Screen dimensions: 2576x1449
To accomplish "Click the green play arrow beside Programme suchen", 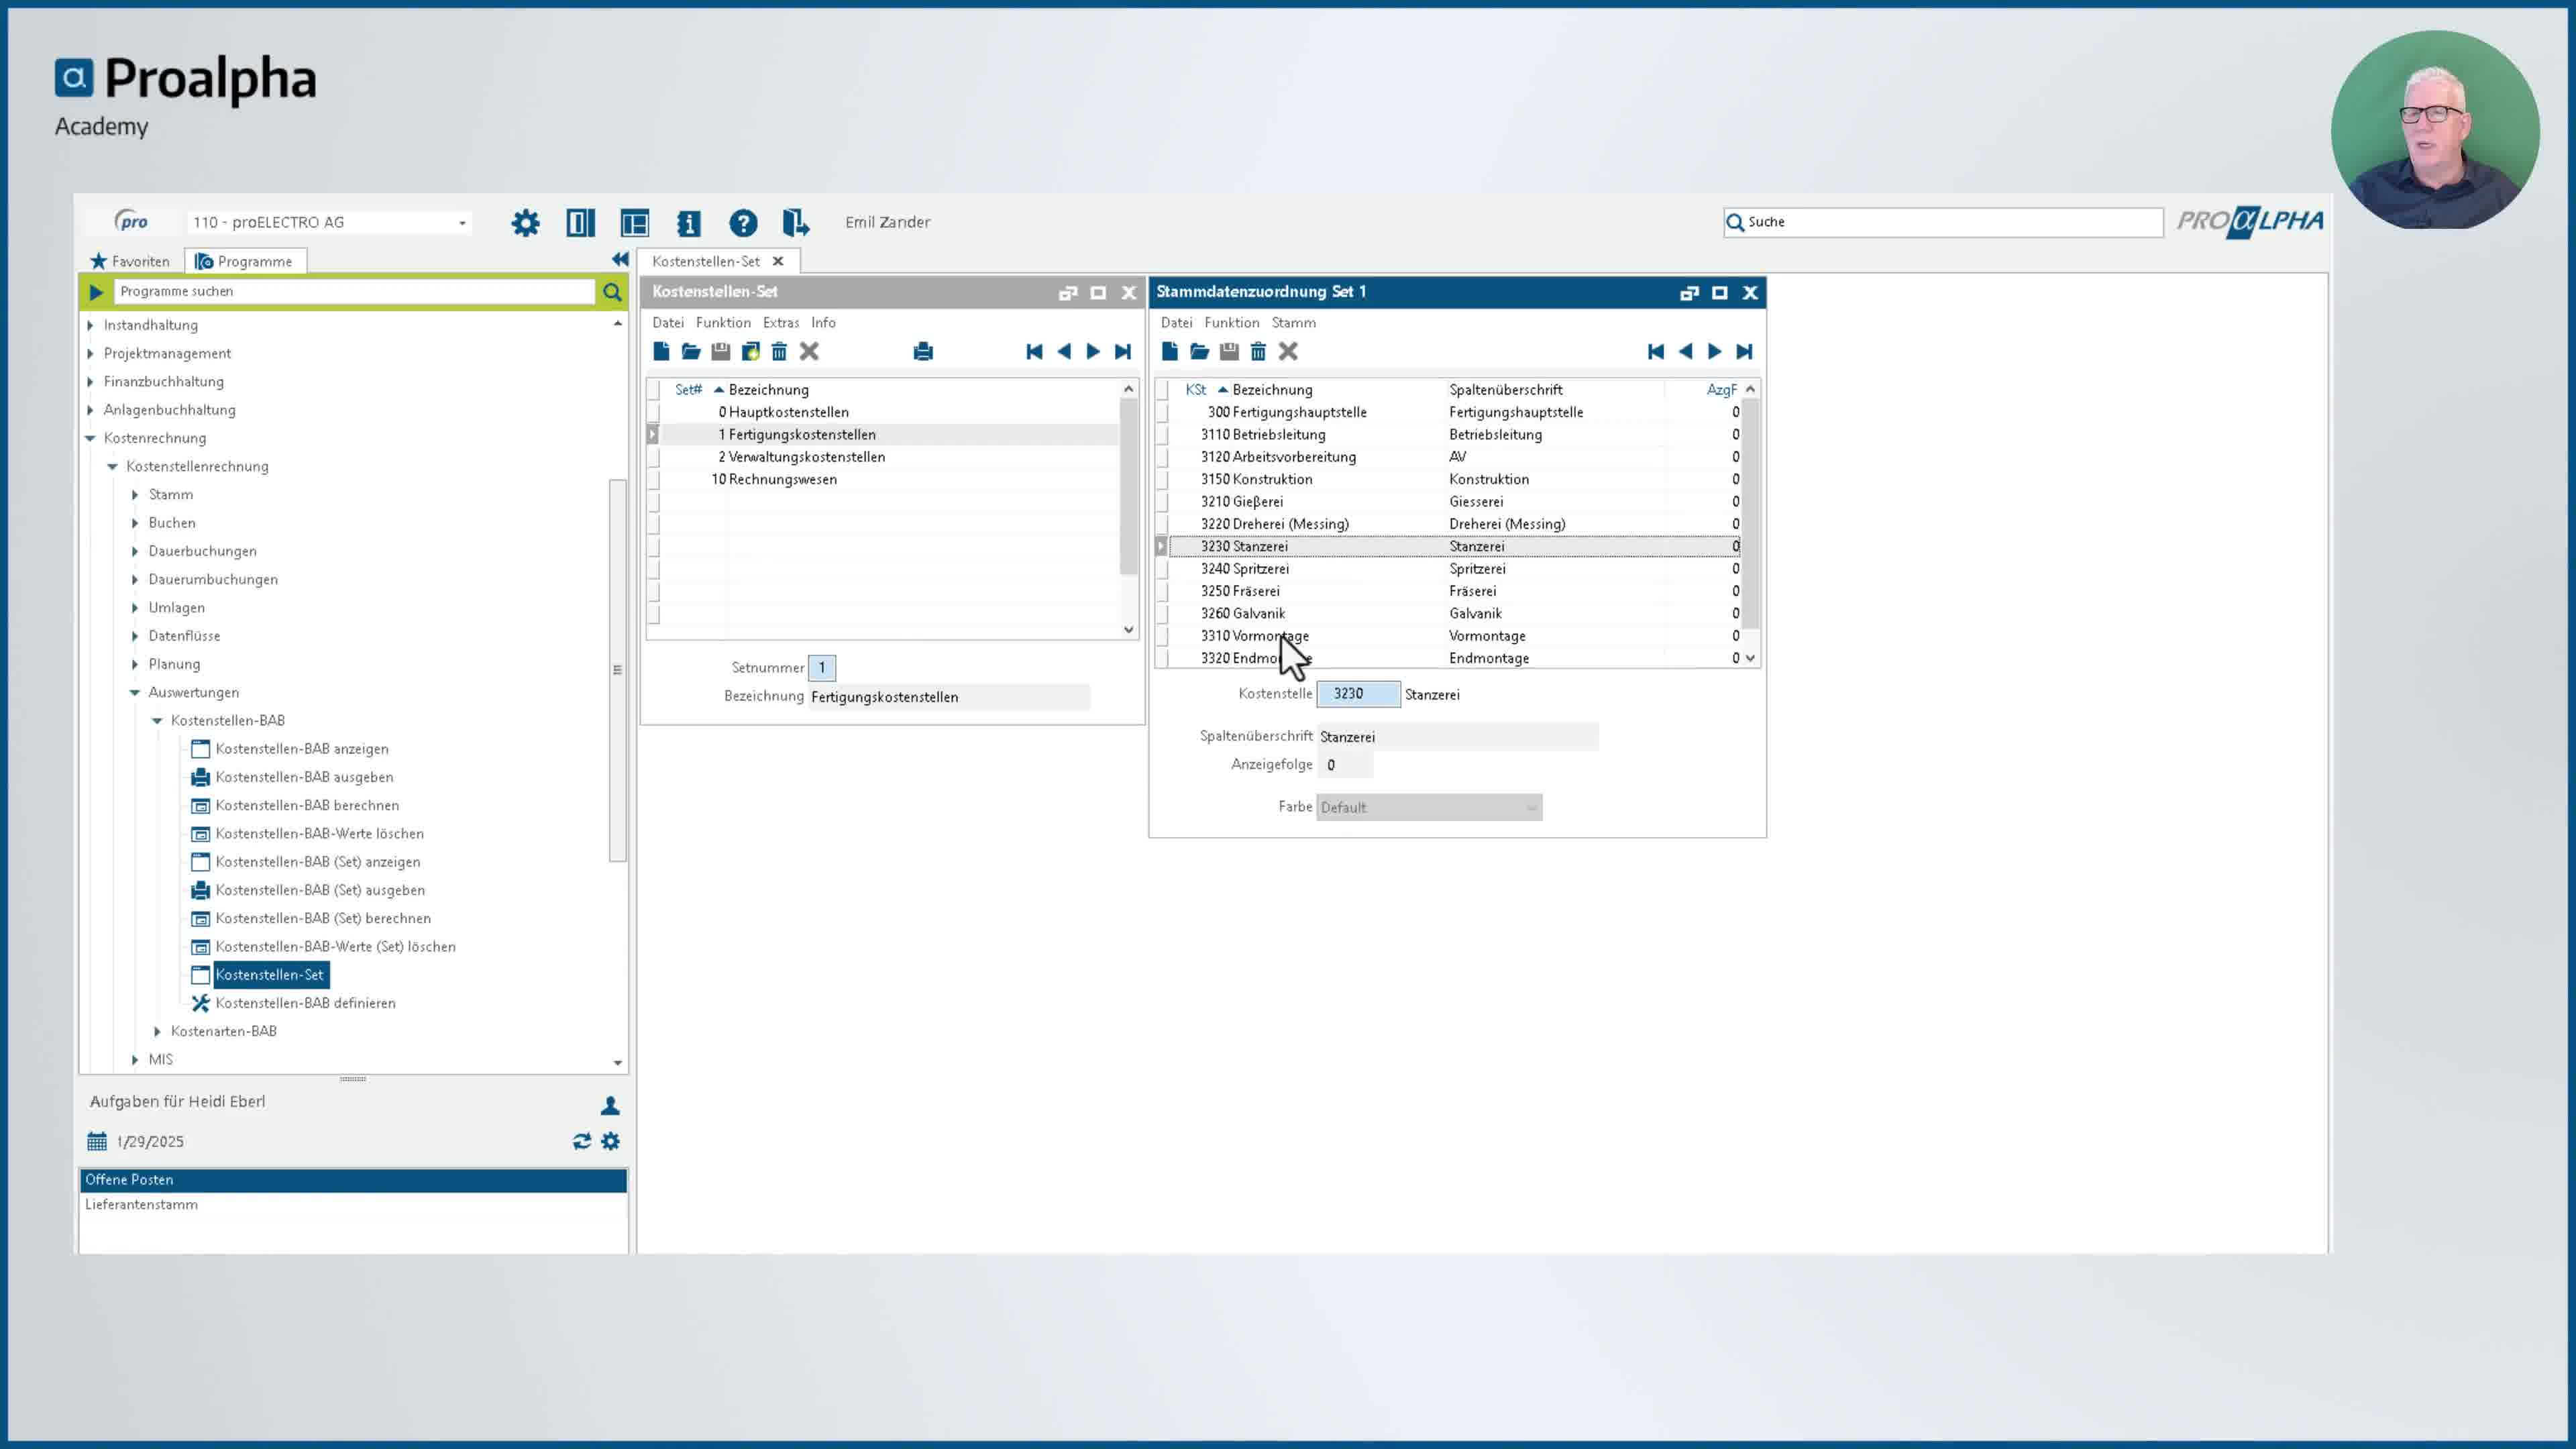I will [x=96, y=291].
